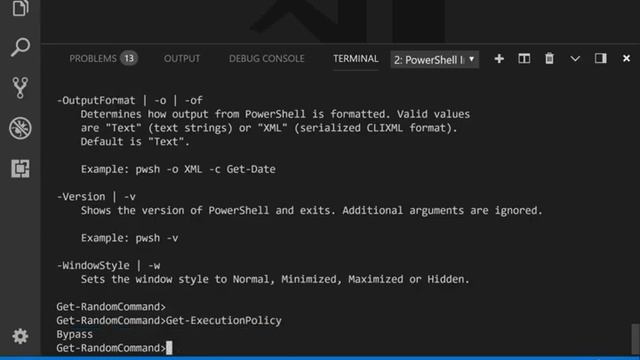Switch to the OUTPUT tab

point(182,59)
